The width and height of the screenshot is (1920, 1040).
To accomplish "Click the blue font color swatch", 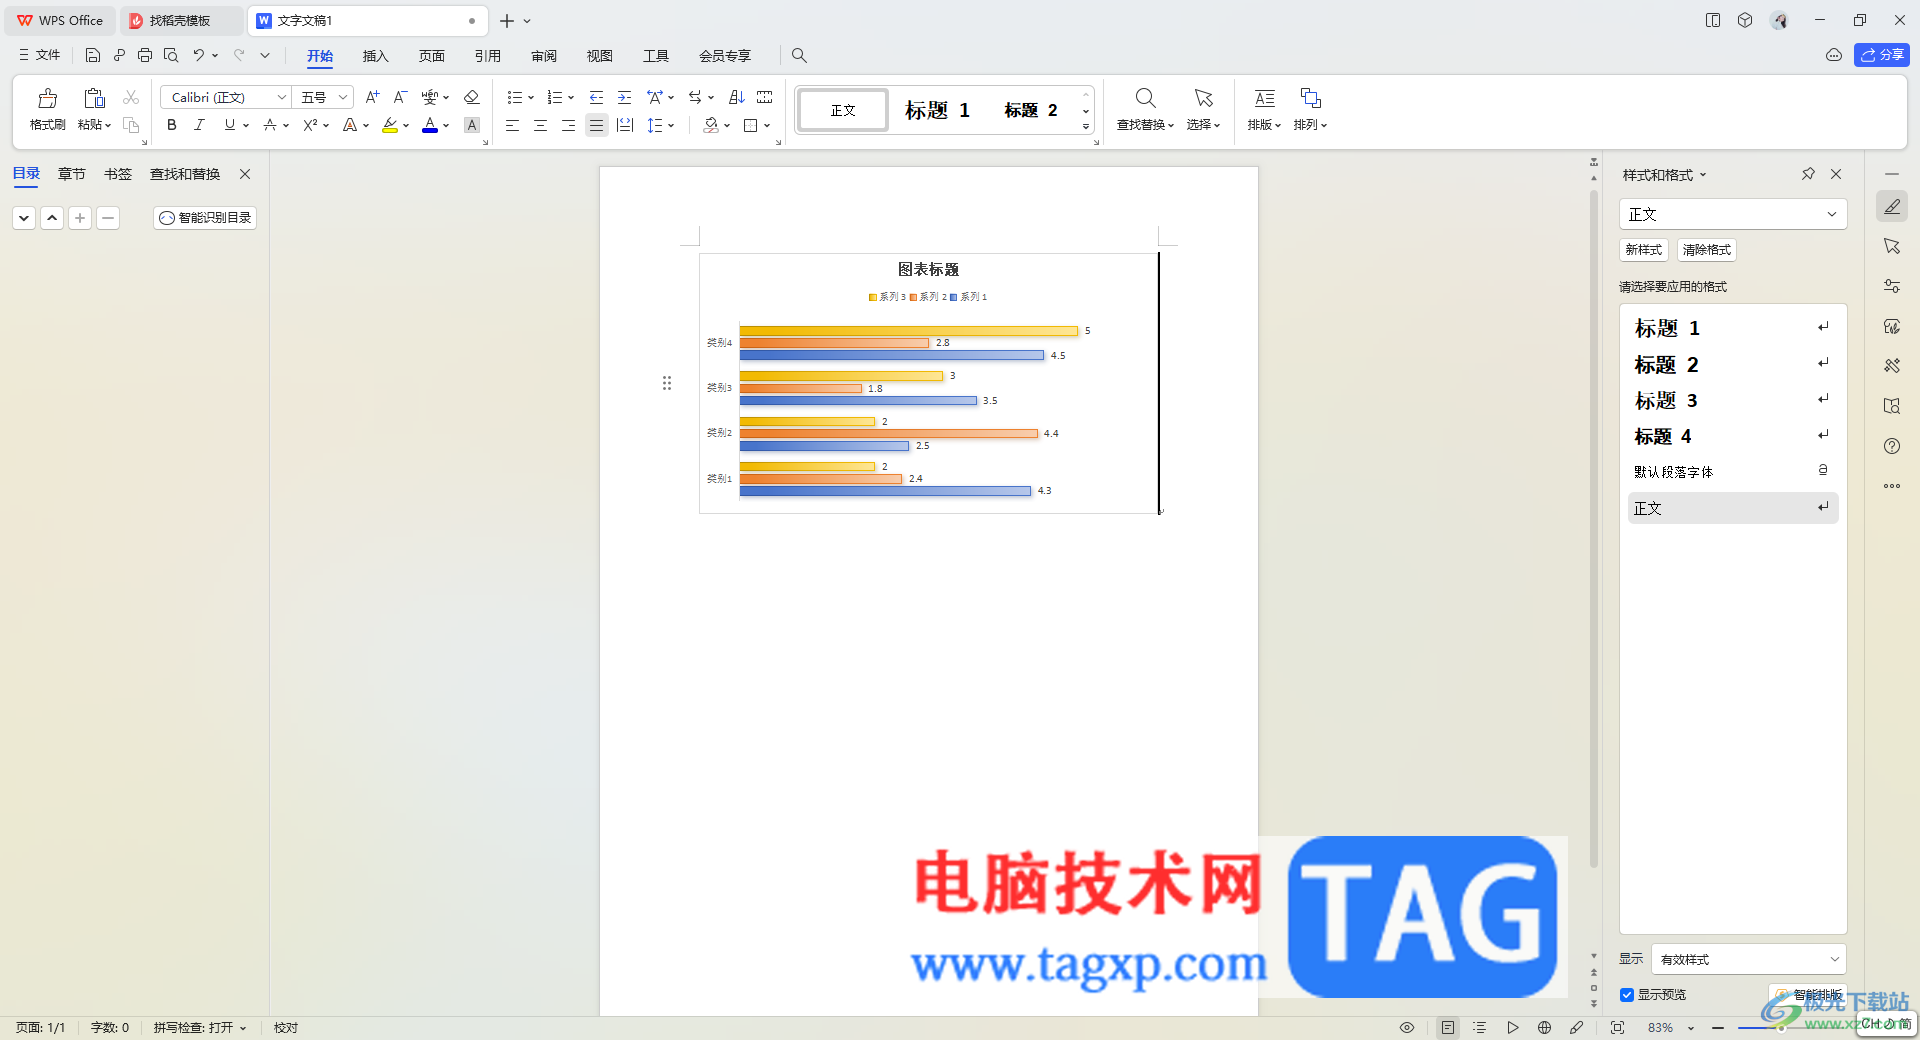I will (x=430, y=125).
